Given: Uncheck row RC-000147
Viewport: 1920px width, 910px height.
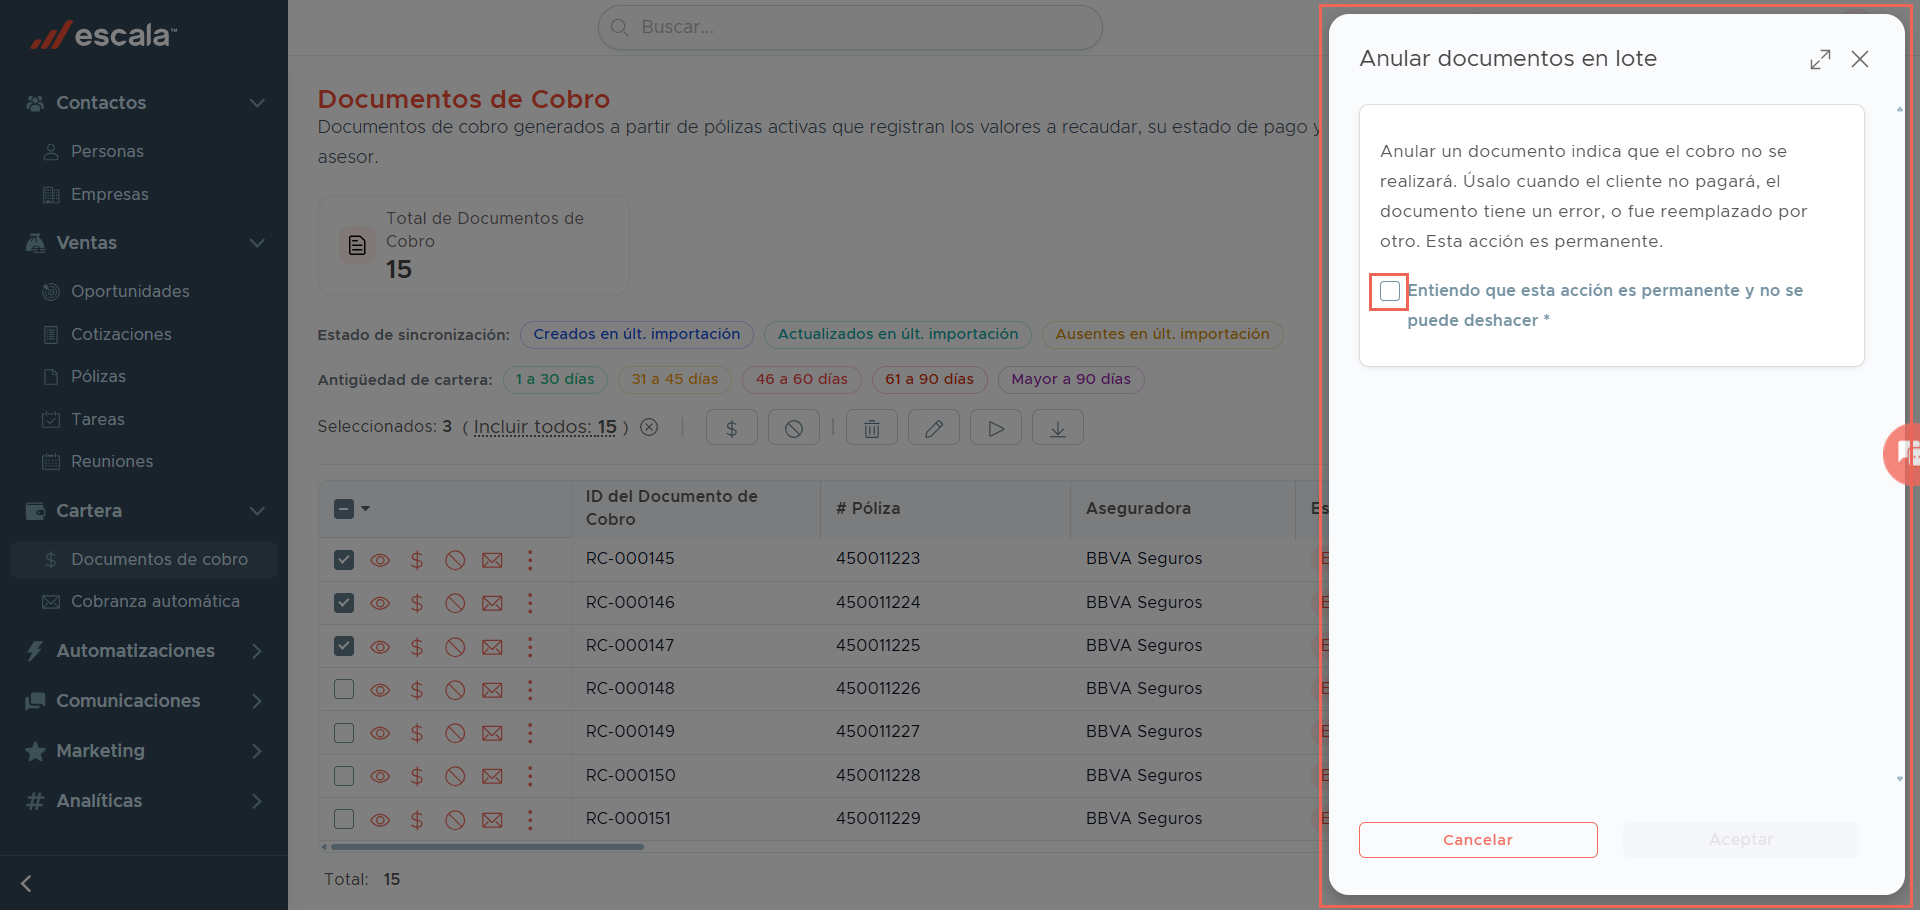Looking at the screenshot, I should [344, 646].
